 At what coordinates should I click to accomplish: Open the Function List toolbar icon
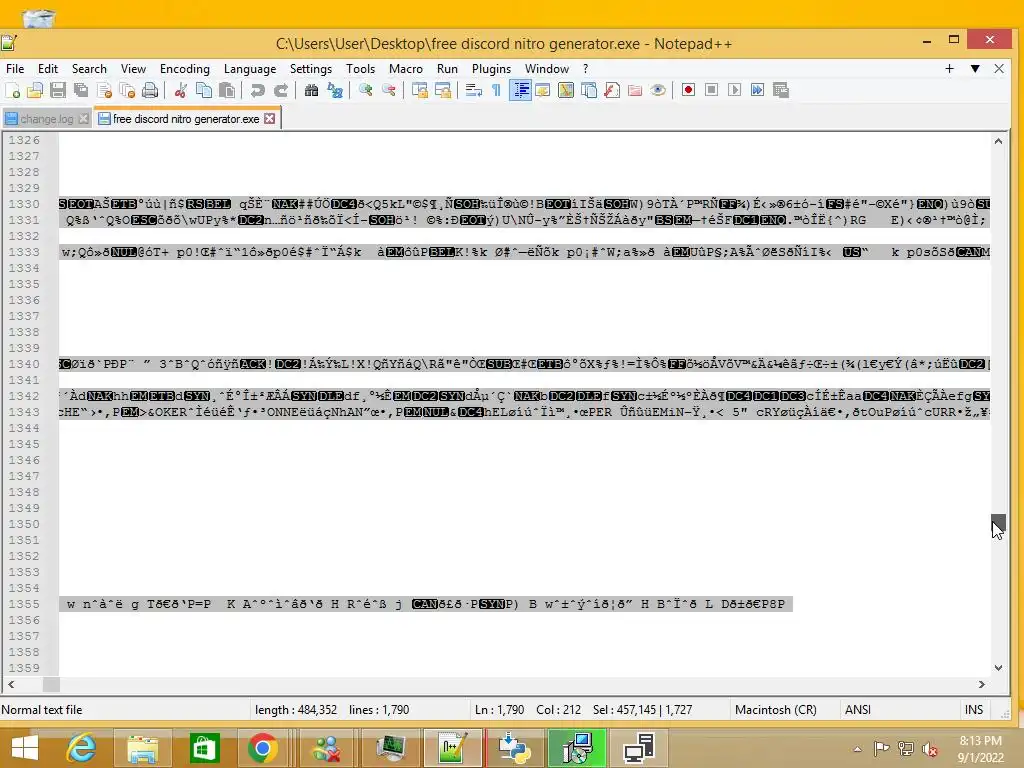[612, 90]
